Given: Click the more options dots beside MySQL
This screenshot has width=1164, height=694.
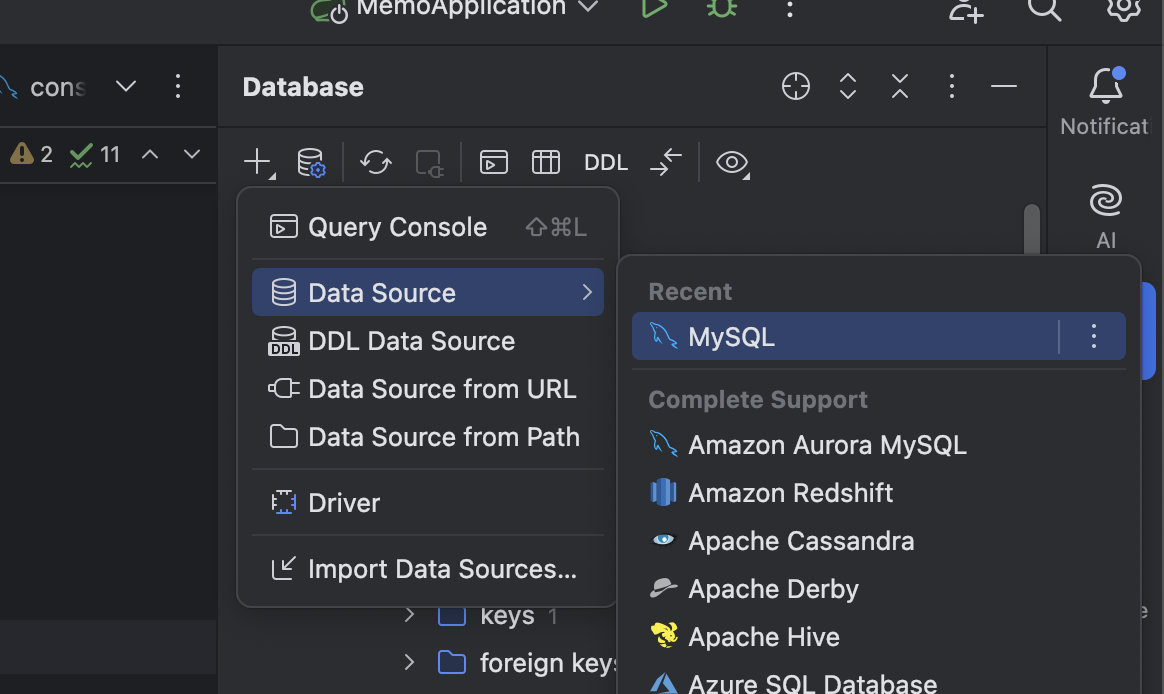Looking at the screenshot, I should [1094, 337].
